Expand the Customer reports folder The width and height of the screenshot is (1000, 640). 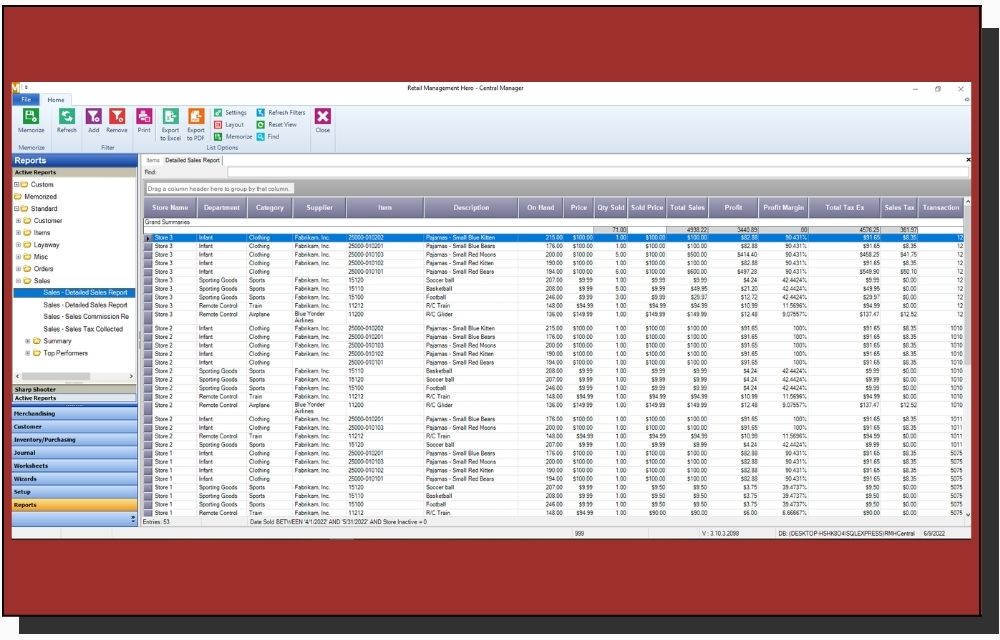pos(18,221)
